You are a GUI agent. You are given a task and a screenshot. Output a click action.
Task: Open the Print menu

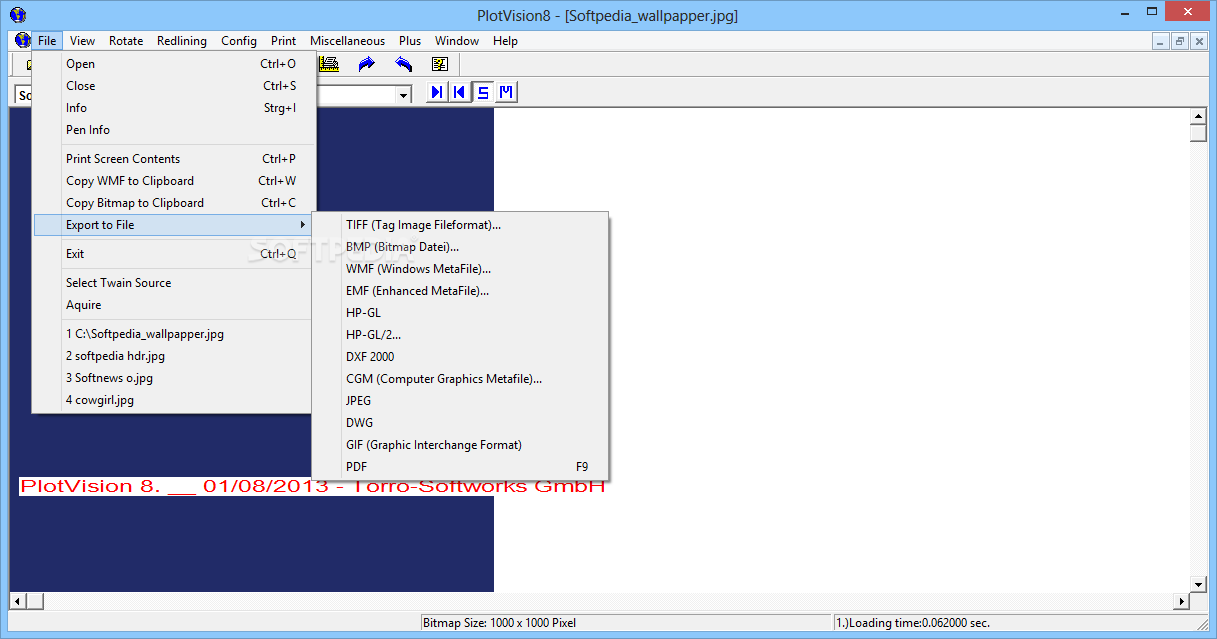tap(283, 41)
